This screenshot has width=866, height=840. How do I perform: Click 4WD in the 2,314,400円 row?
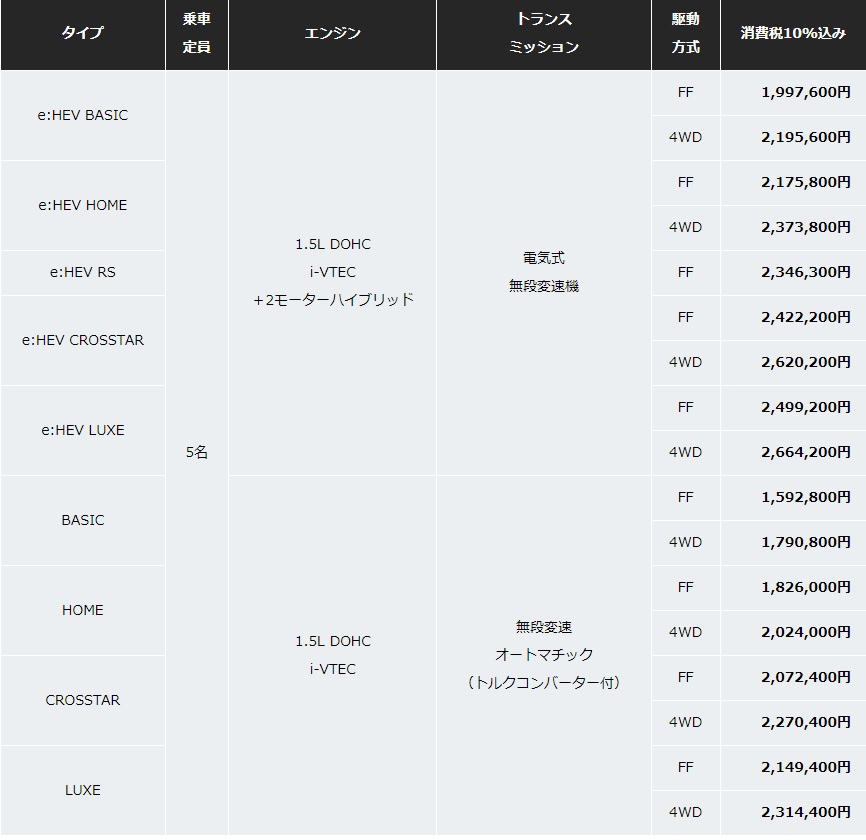click(685, 812)
